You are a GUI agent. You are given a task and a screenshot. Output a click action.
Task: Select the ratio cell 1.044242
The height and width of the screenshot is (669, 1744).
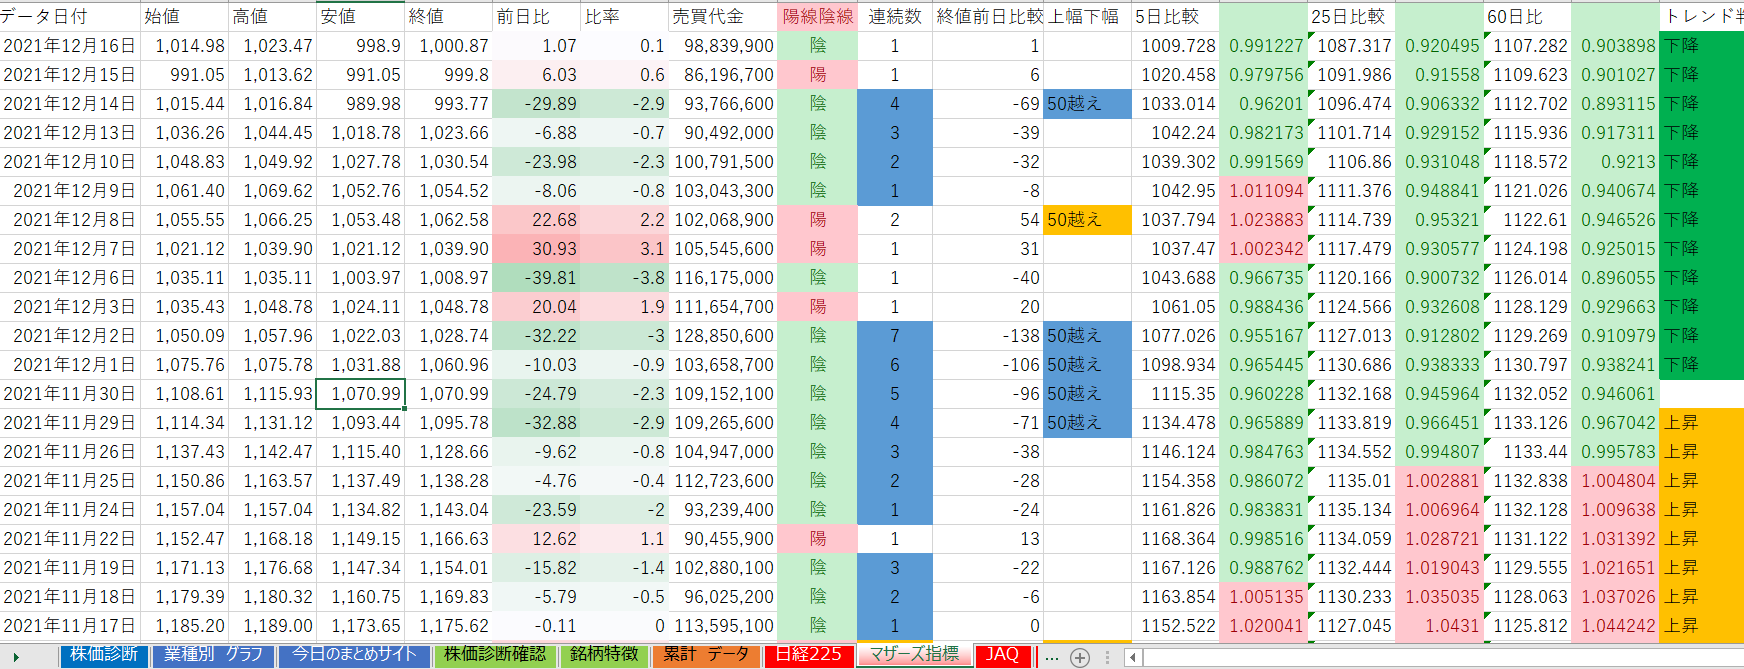pos(1615,626)
